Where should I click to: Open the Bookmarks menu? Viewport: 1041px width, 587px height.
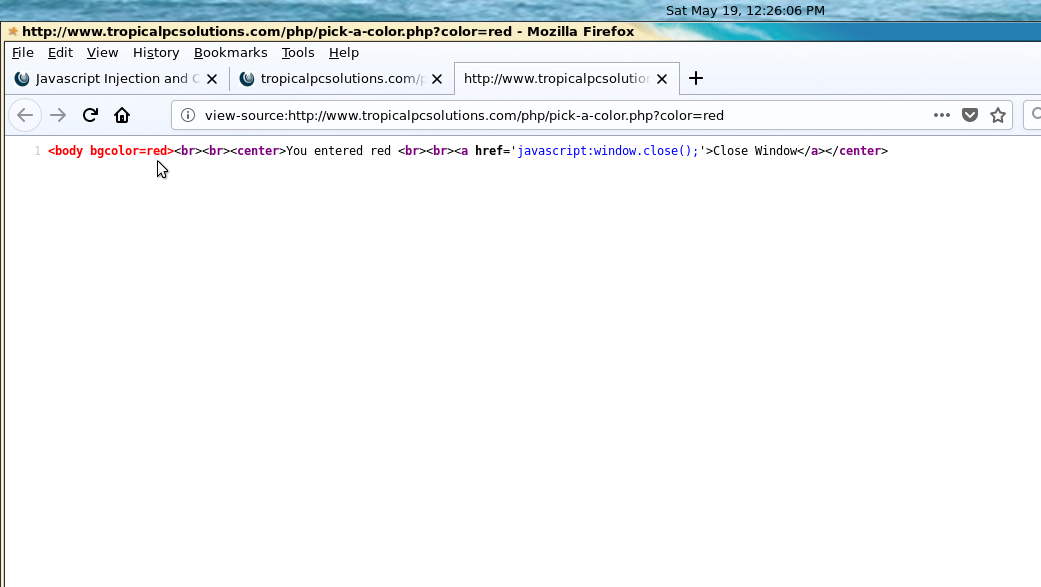(230, 52)
